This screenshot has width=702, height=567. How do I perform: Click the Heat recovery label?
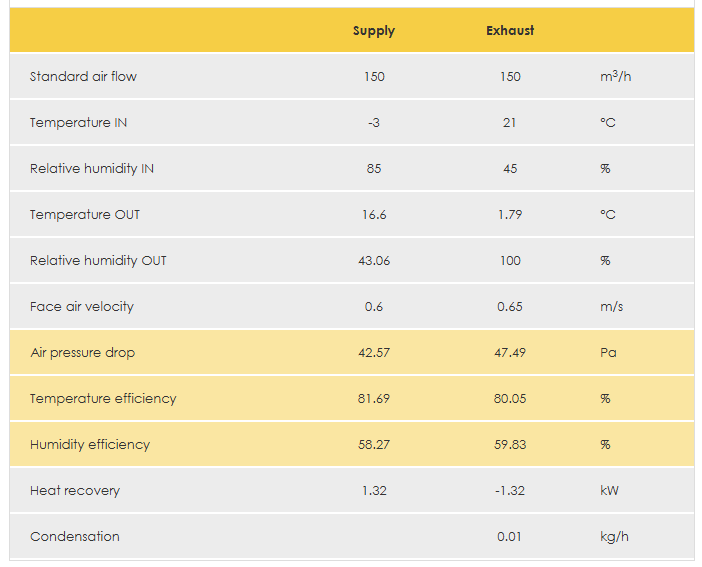[75, 491]
